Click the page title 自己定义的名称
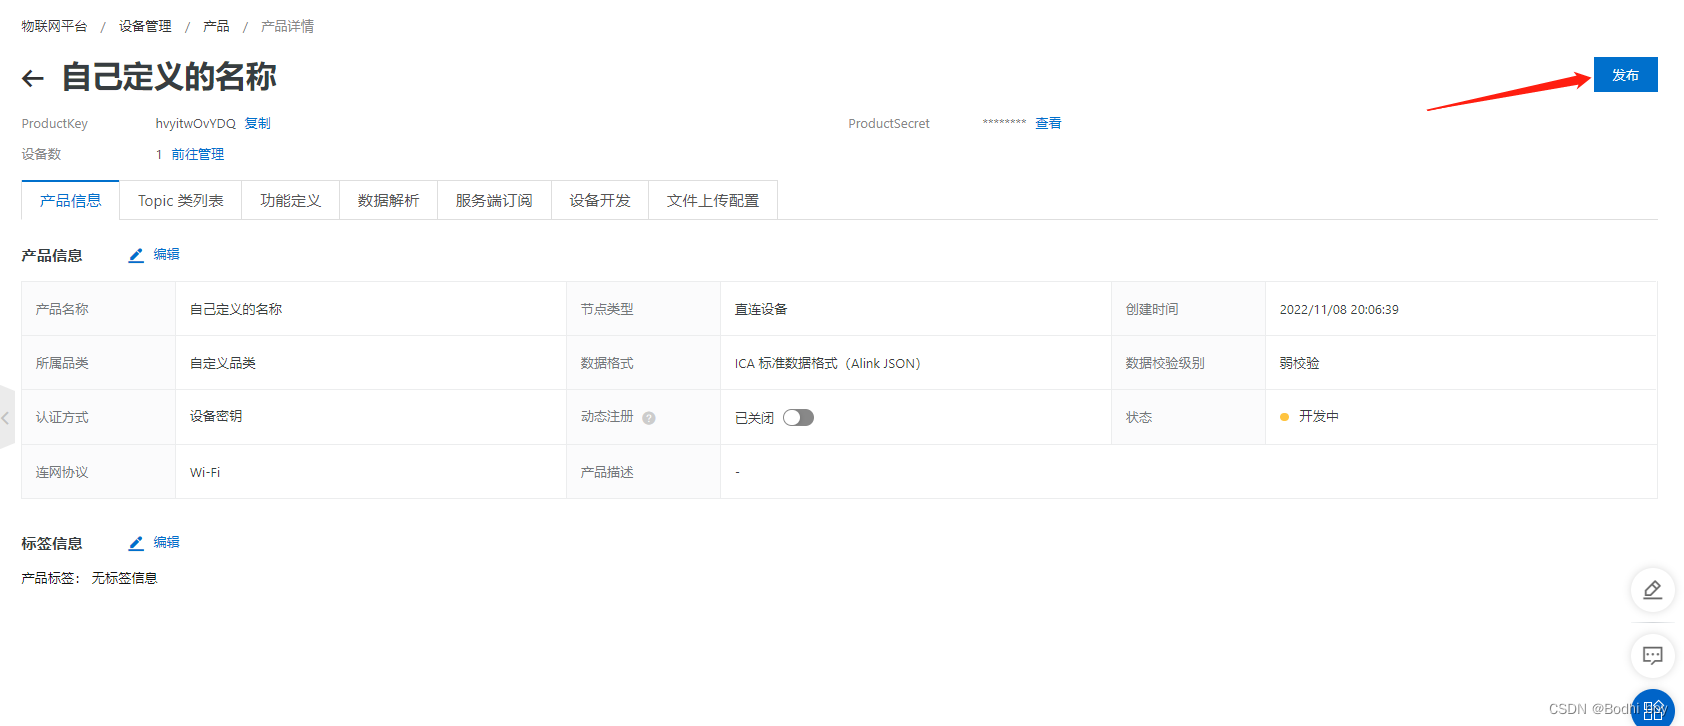1684x726 pixels. click(169, 77)
